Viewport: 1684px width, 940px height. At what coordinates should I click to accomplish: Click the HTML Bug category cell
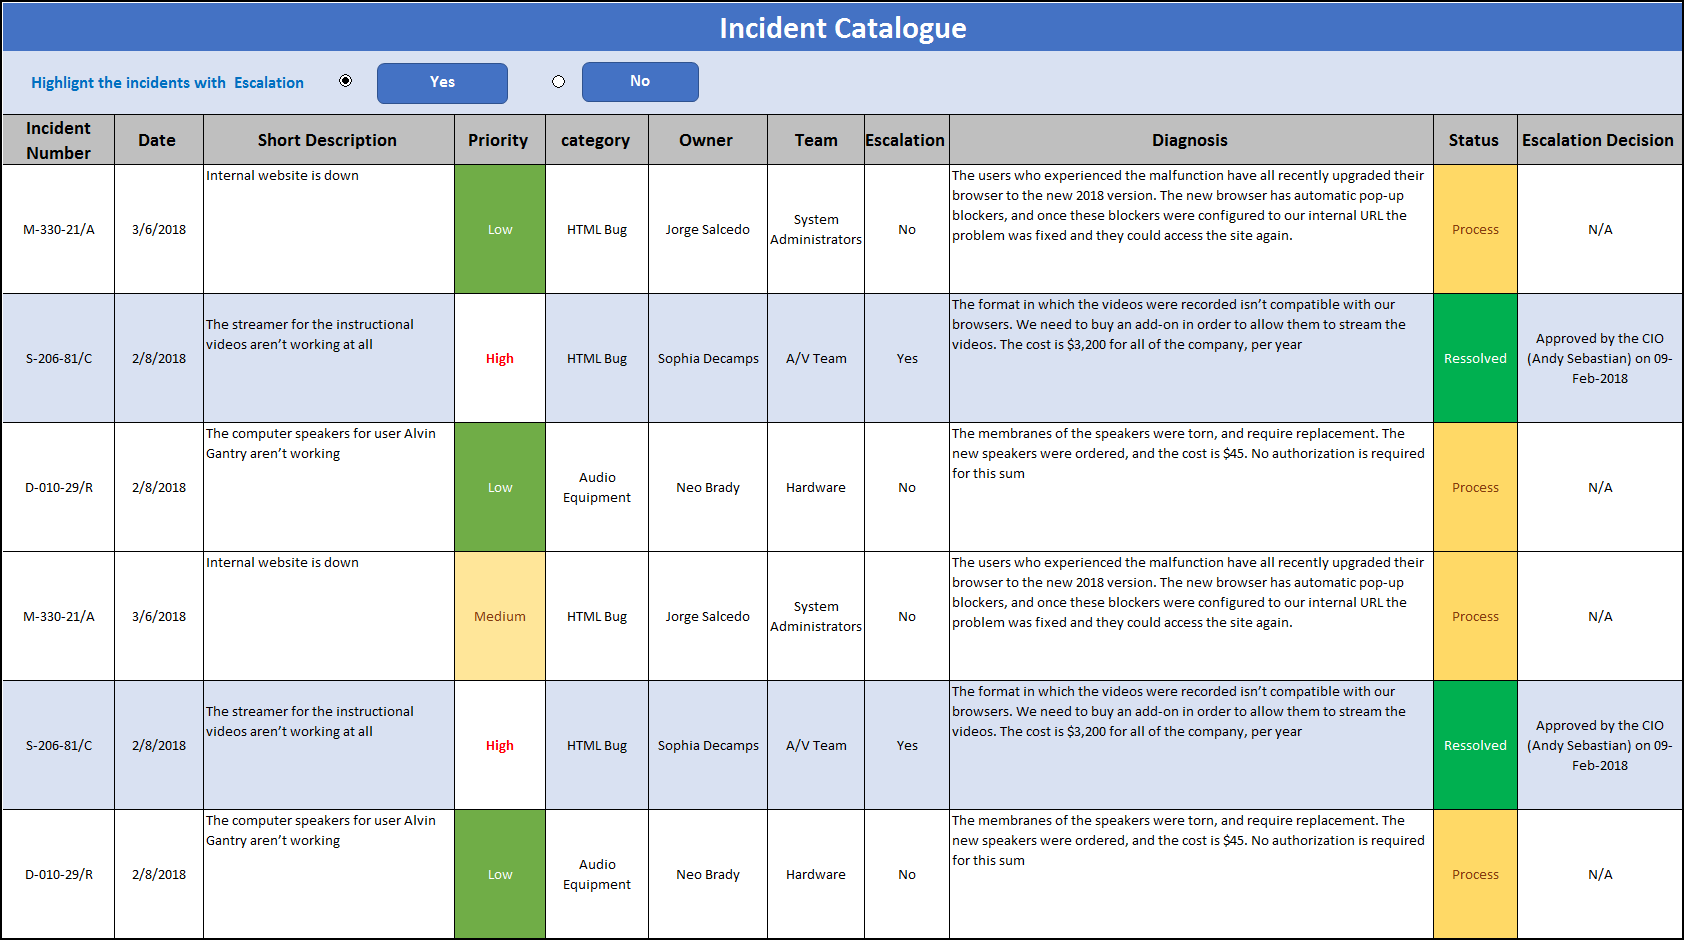click(x=596, y=229)
